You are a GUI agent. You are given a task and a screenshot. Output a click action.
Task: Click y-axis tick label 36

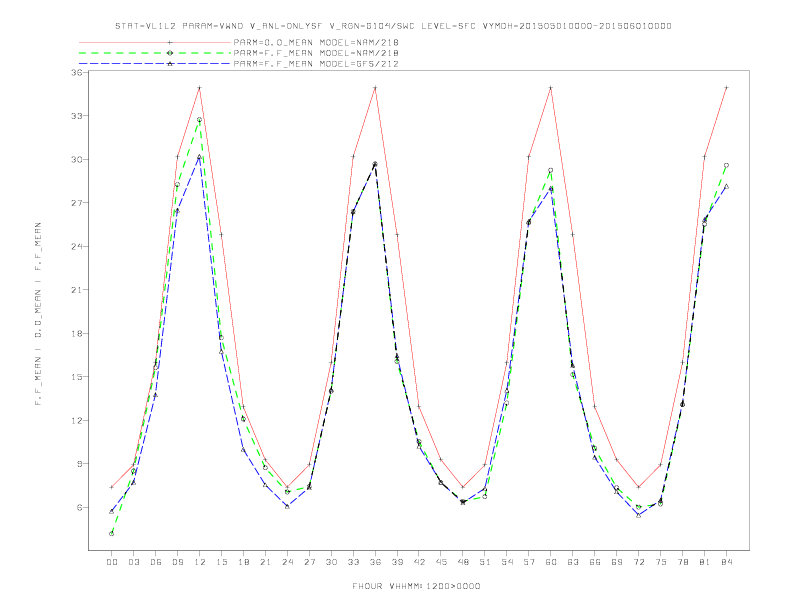tap(77, 72)
